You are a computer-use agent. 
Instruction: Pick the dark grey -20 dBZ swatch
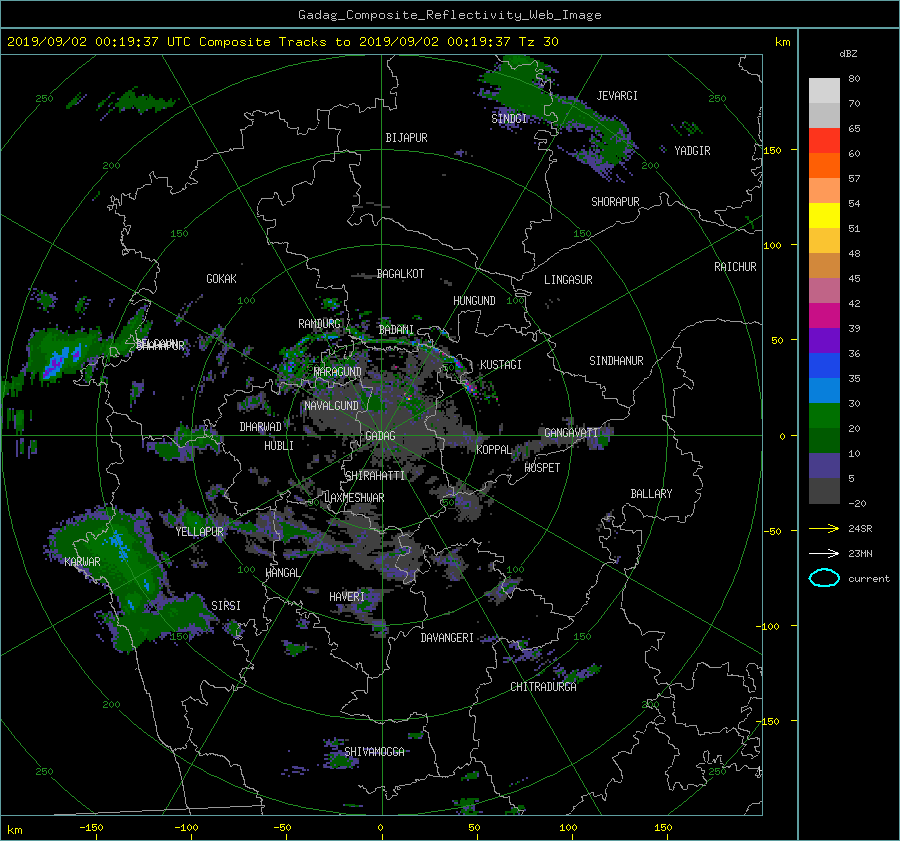[x=824, y=490]
